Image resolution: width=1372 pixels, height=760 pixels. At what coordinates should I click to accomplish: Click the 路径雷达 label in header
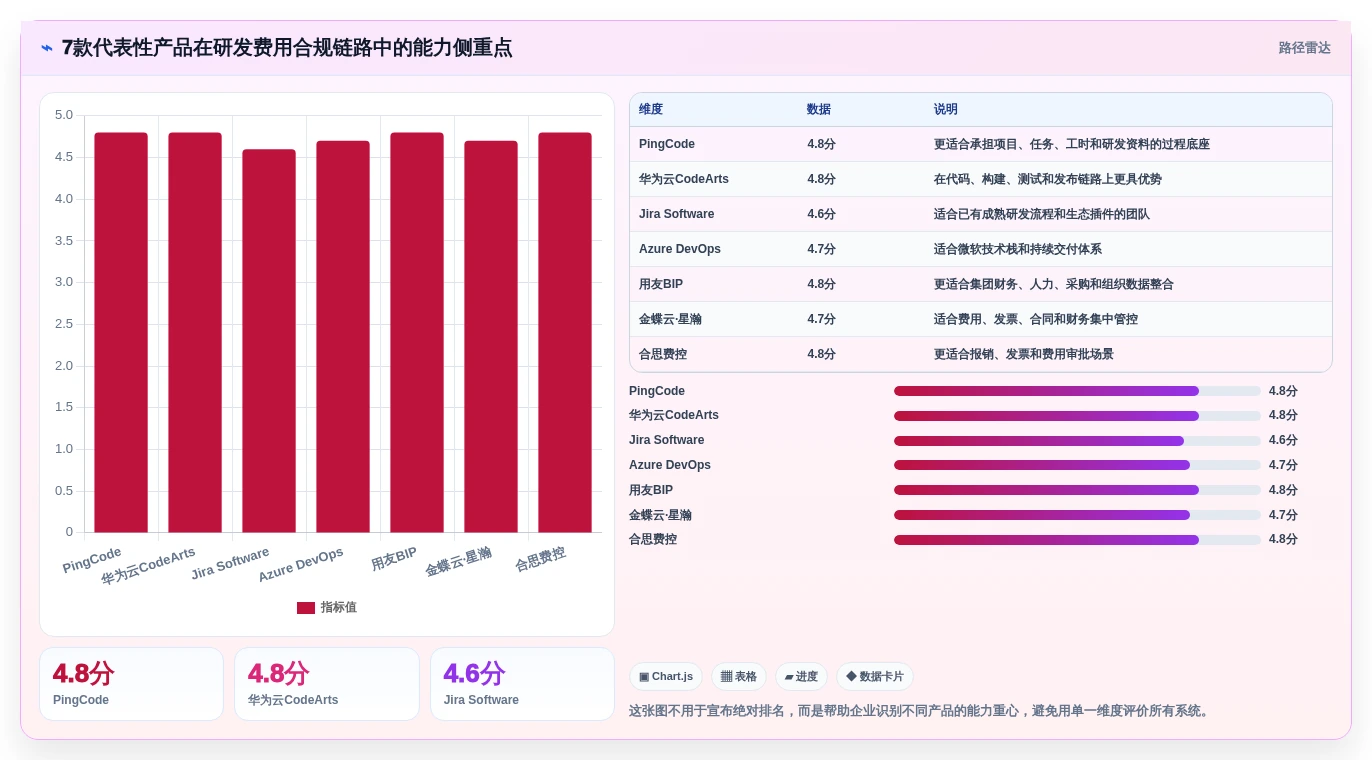click(1304, 48)
